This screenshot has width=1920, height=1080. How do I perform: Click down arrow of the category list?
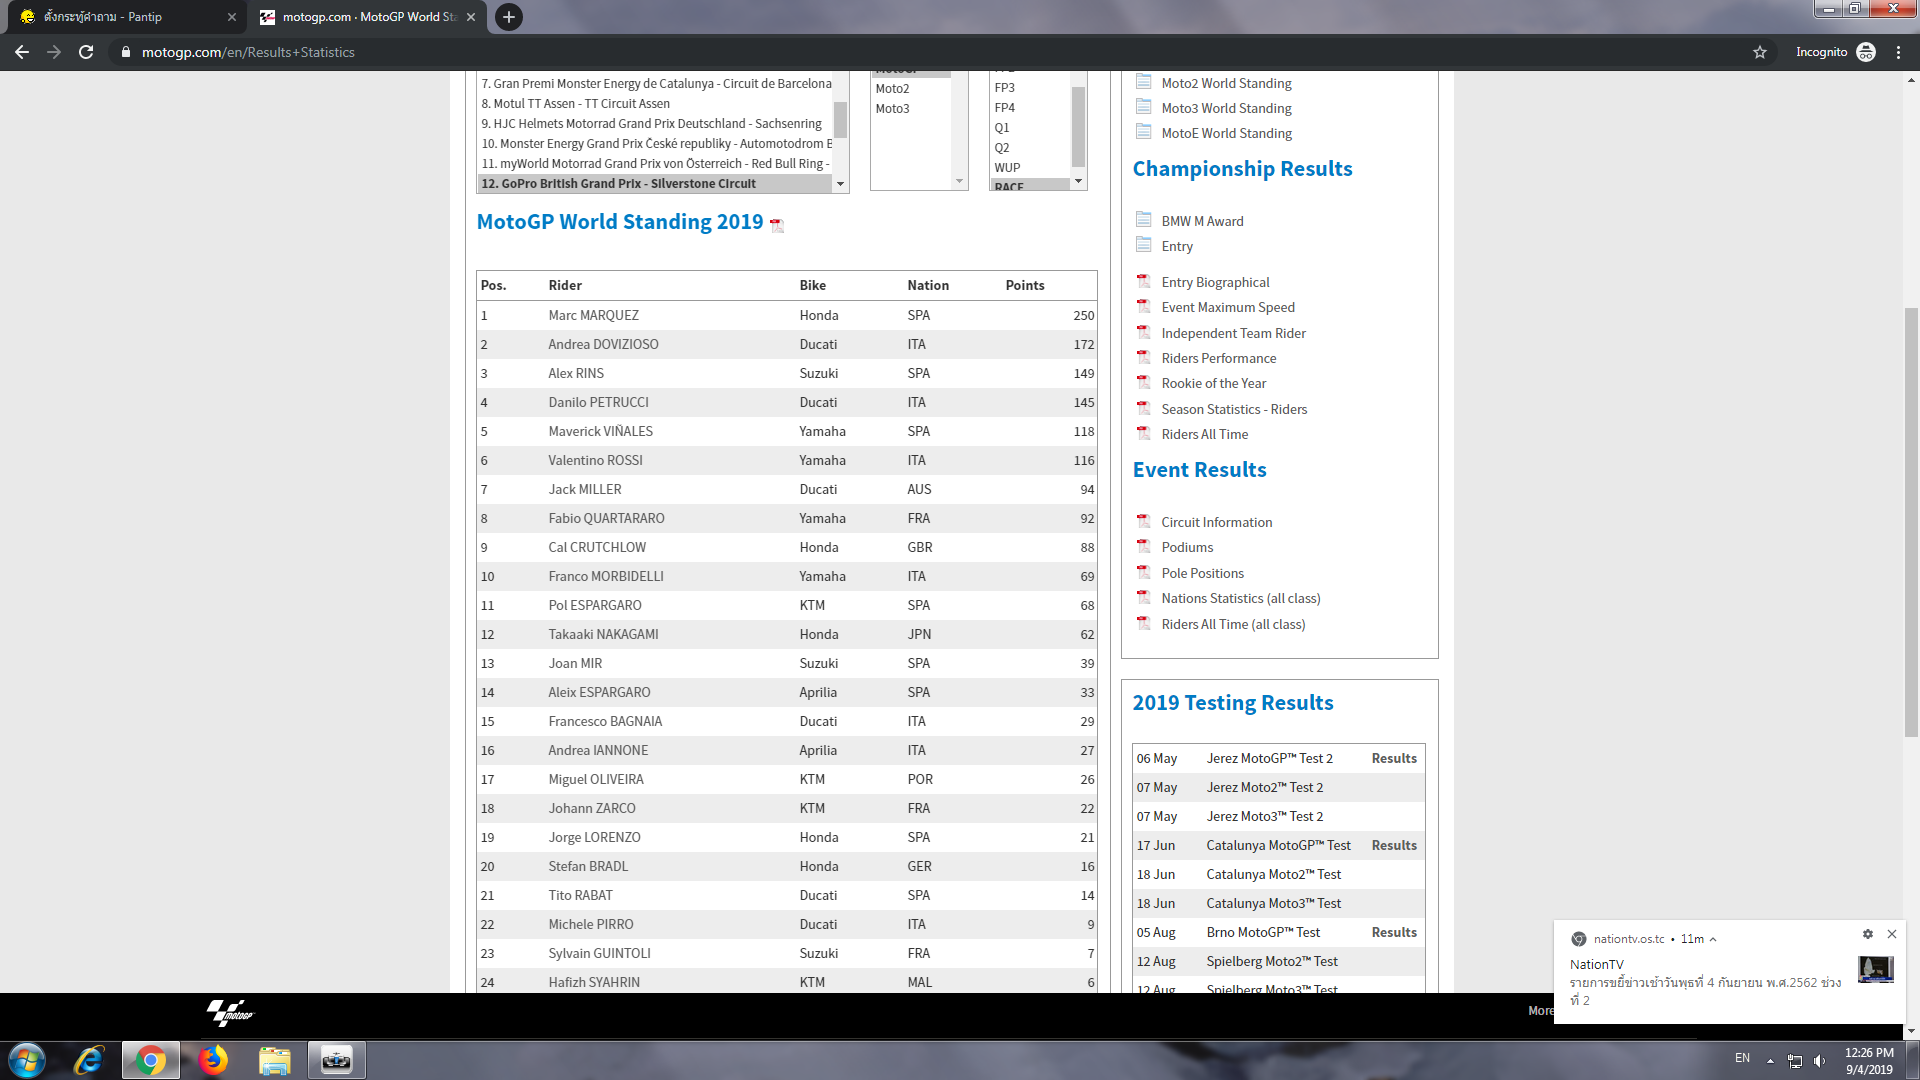[959, 181]
